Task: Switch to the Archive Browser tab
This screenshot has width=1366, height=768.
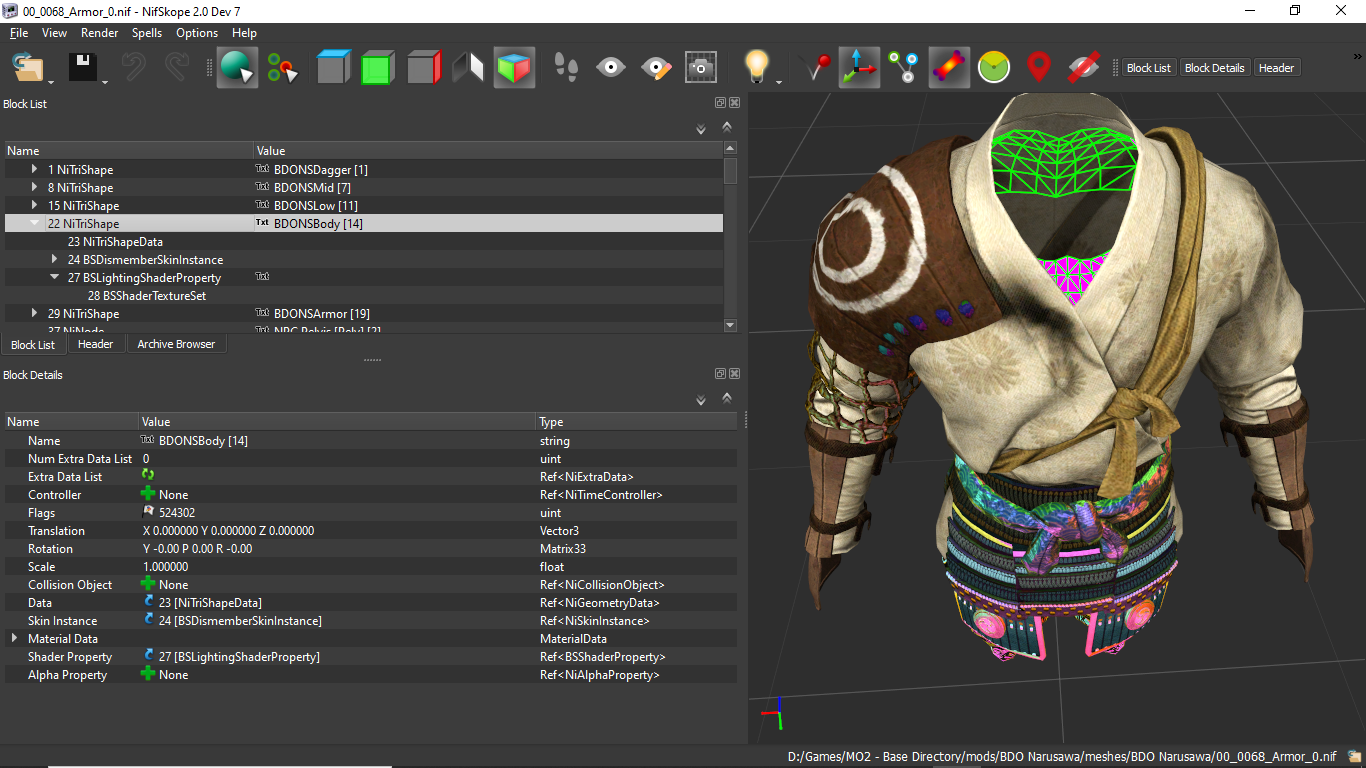Action: pos(176,344)
